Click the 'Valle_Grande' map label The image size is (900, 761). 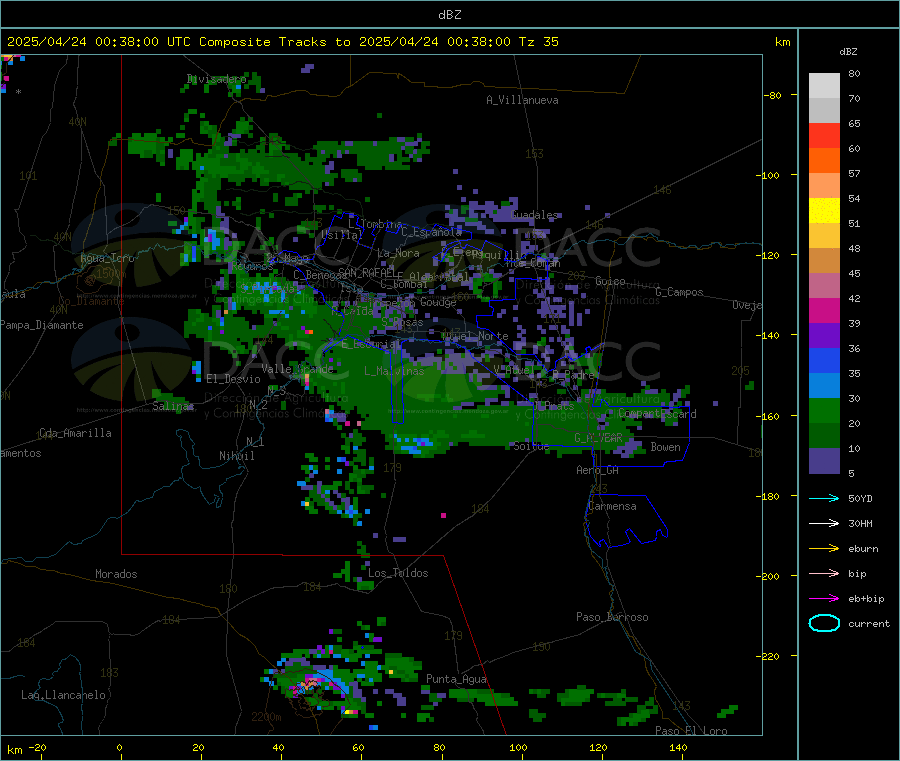point(297,369)
